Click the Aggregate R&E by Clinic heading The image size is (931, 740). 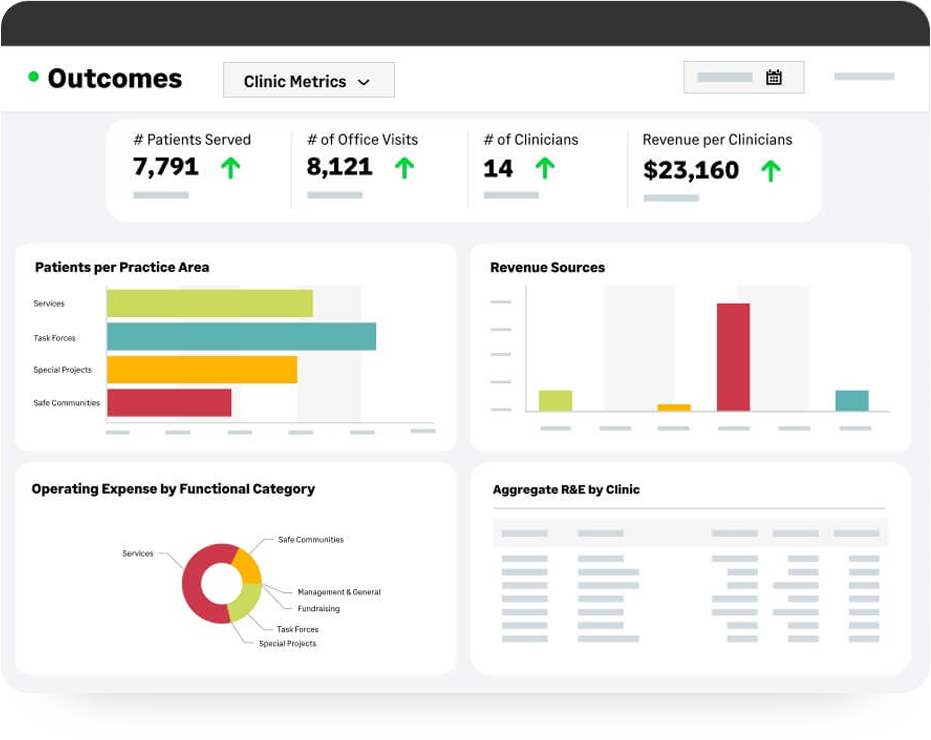(x=566, y=489)
